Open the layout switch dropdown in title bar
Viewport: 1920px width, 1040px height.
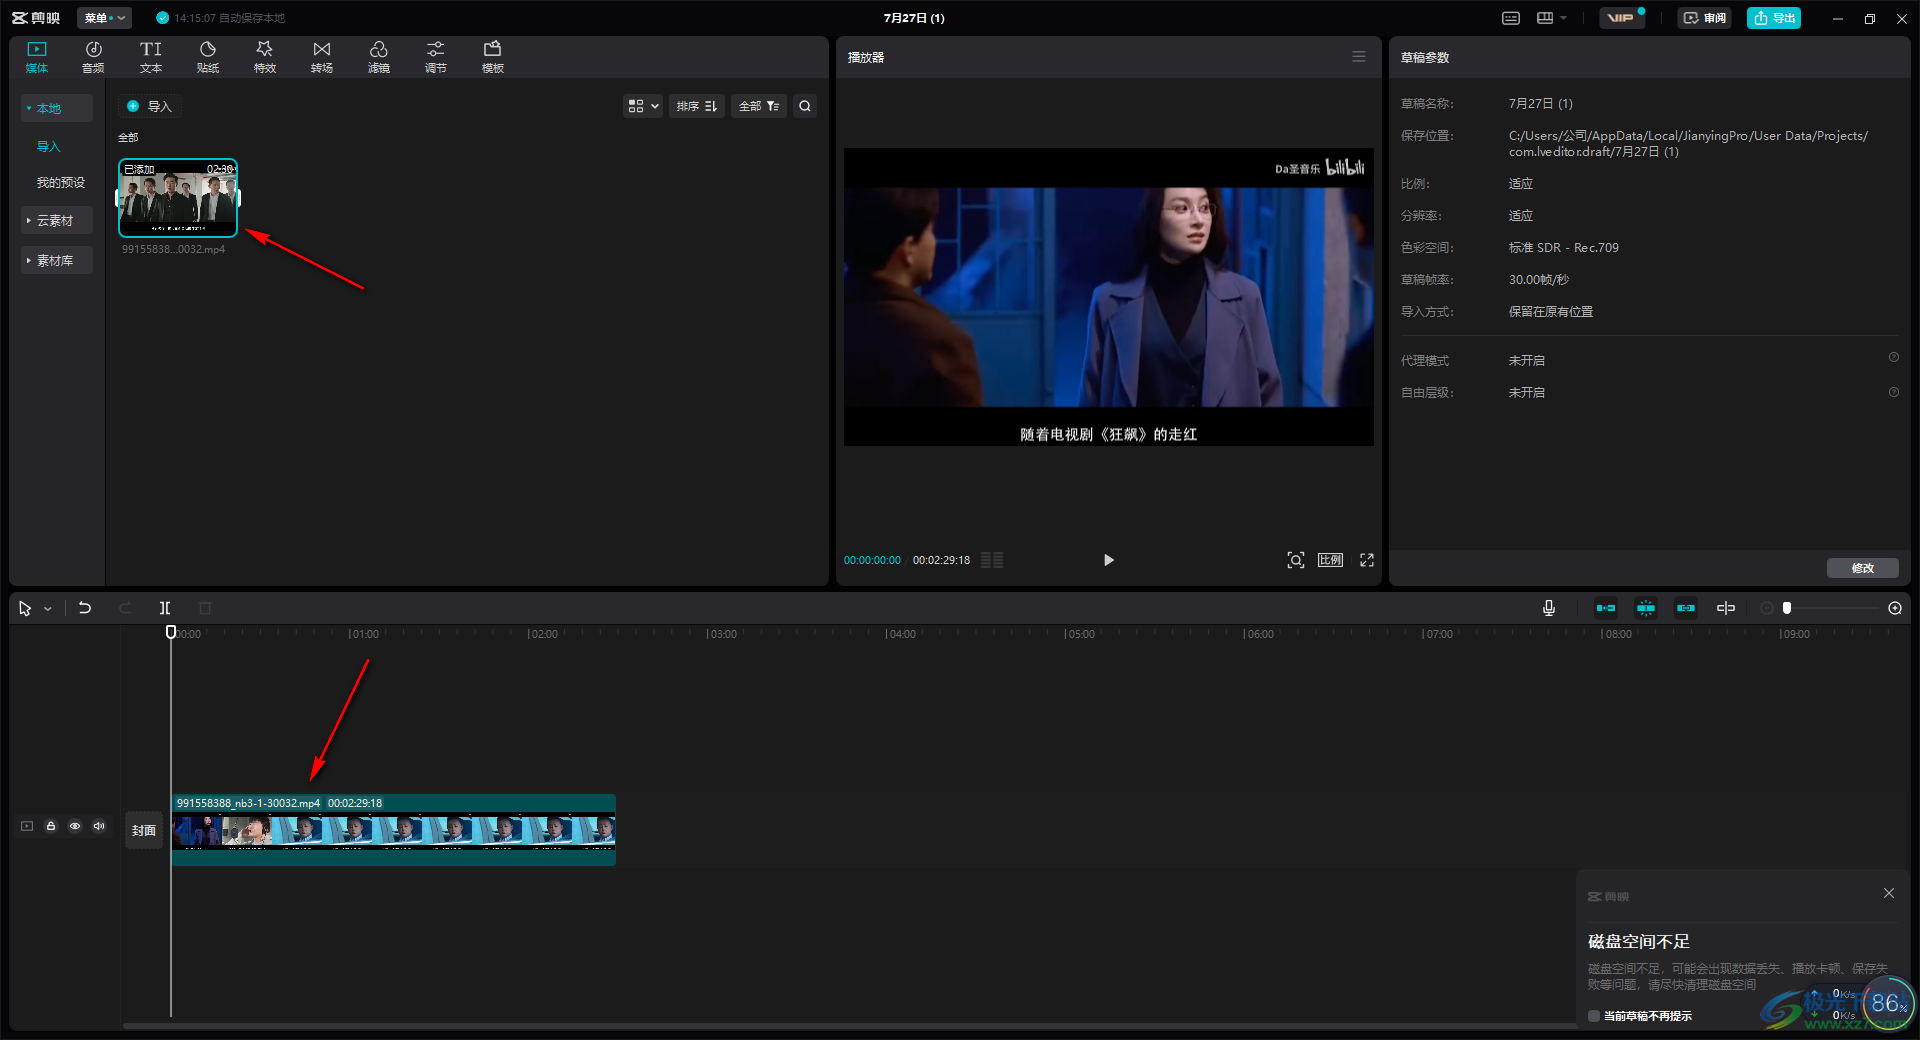1551,18
